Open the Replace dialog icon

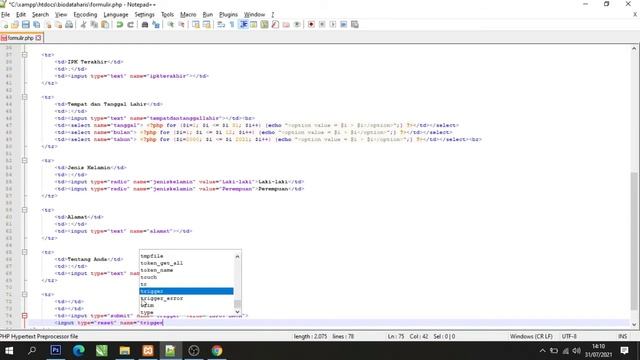click(156, 25)
